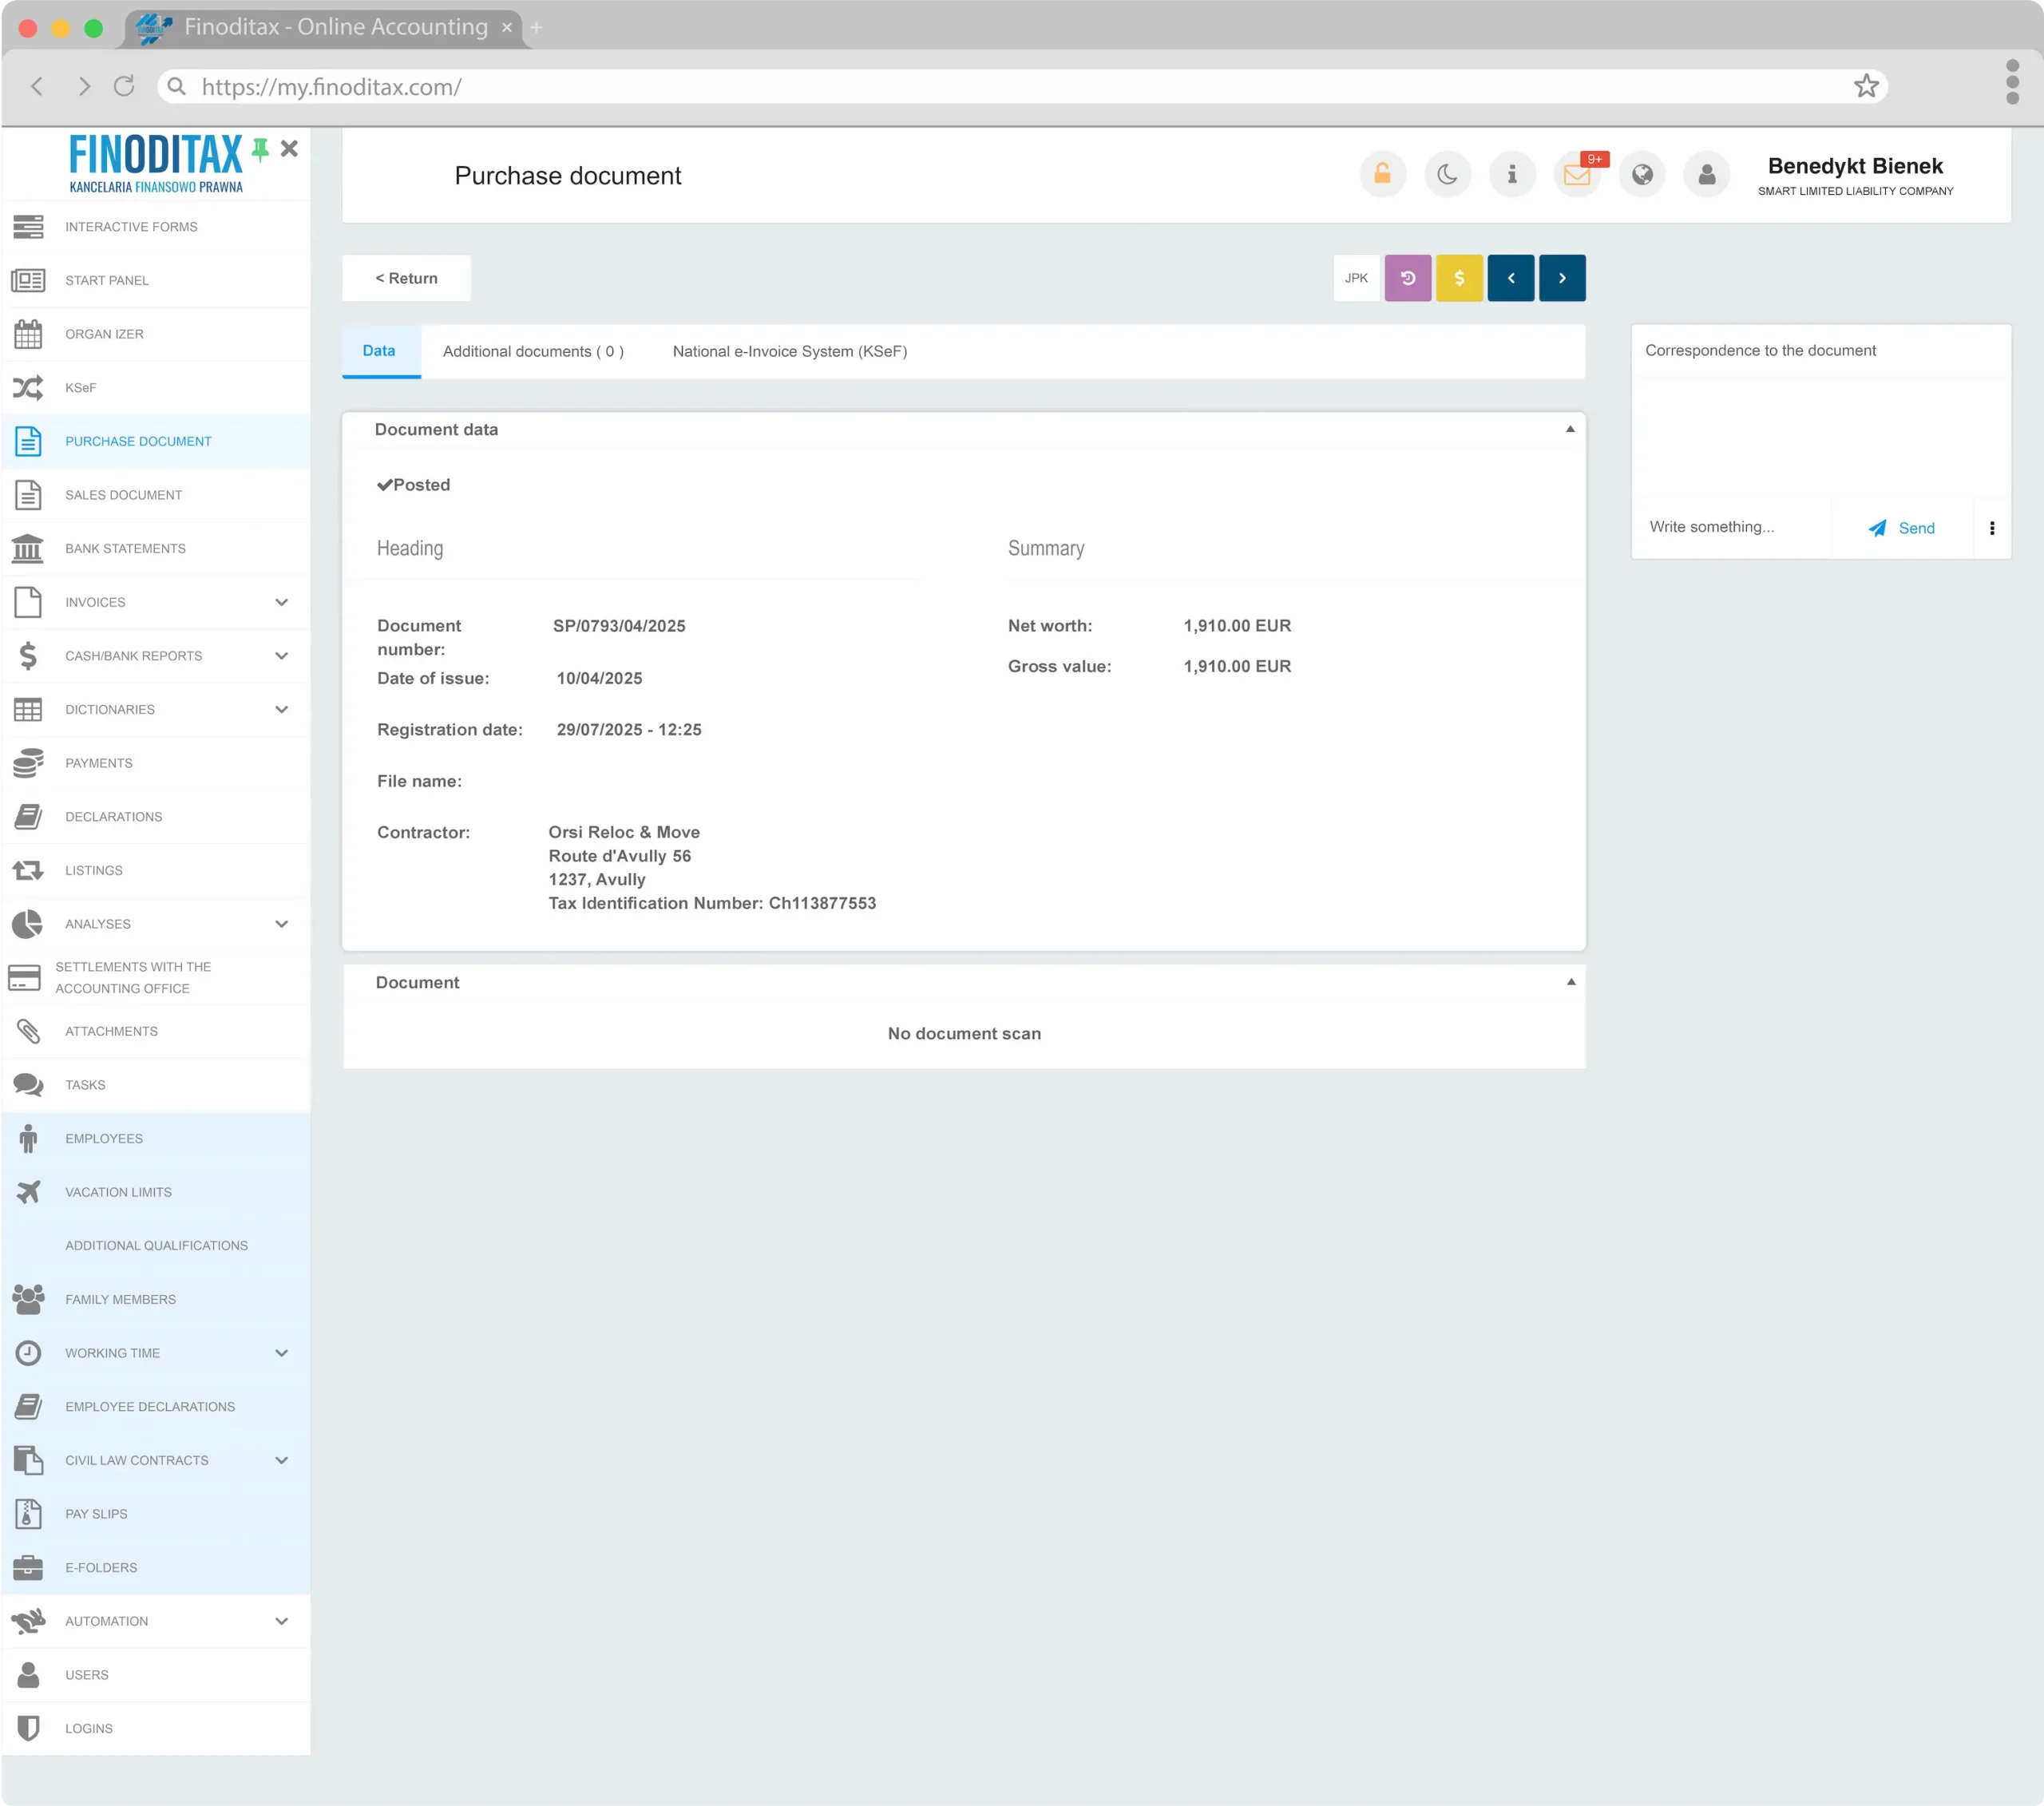
Task: Expand the Working Time submenu
Action: [281, 1353]
